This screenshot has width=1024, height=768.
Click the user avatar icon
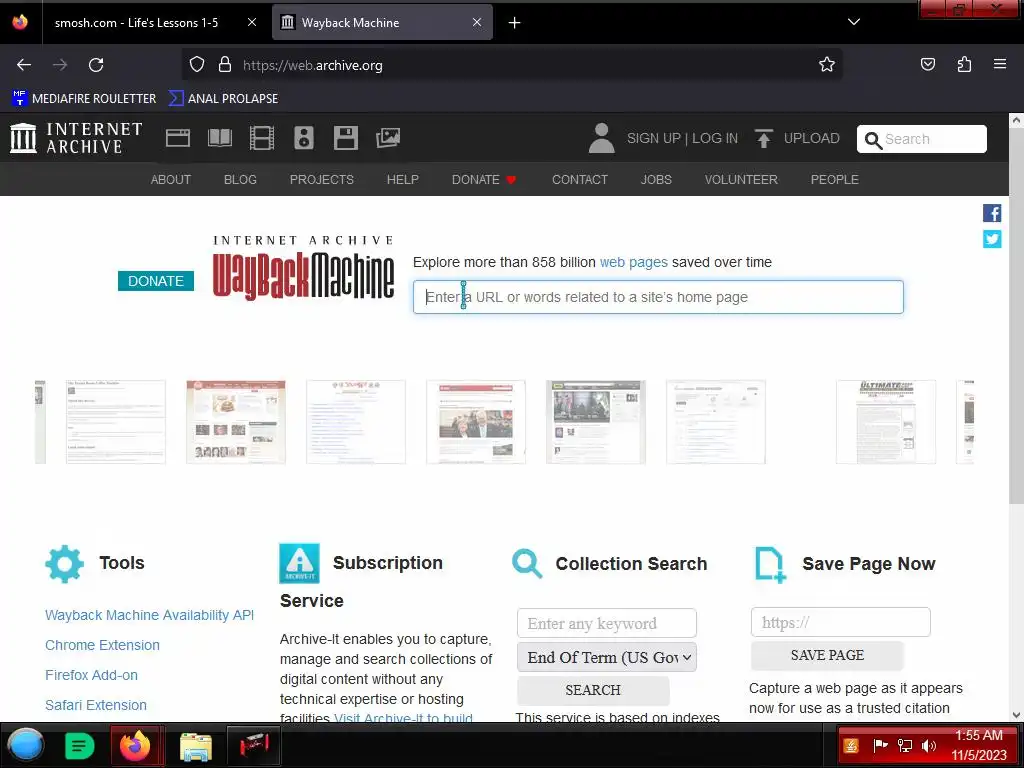pos(601,138)
